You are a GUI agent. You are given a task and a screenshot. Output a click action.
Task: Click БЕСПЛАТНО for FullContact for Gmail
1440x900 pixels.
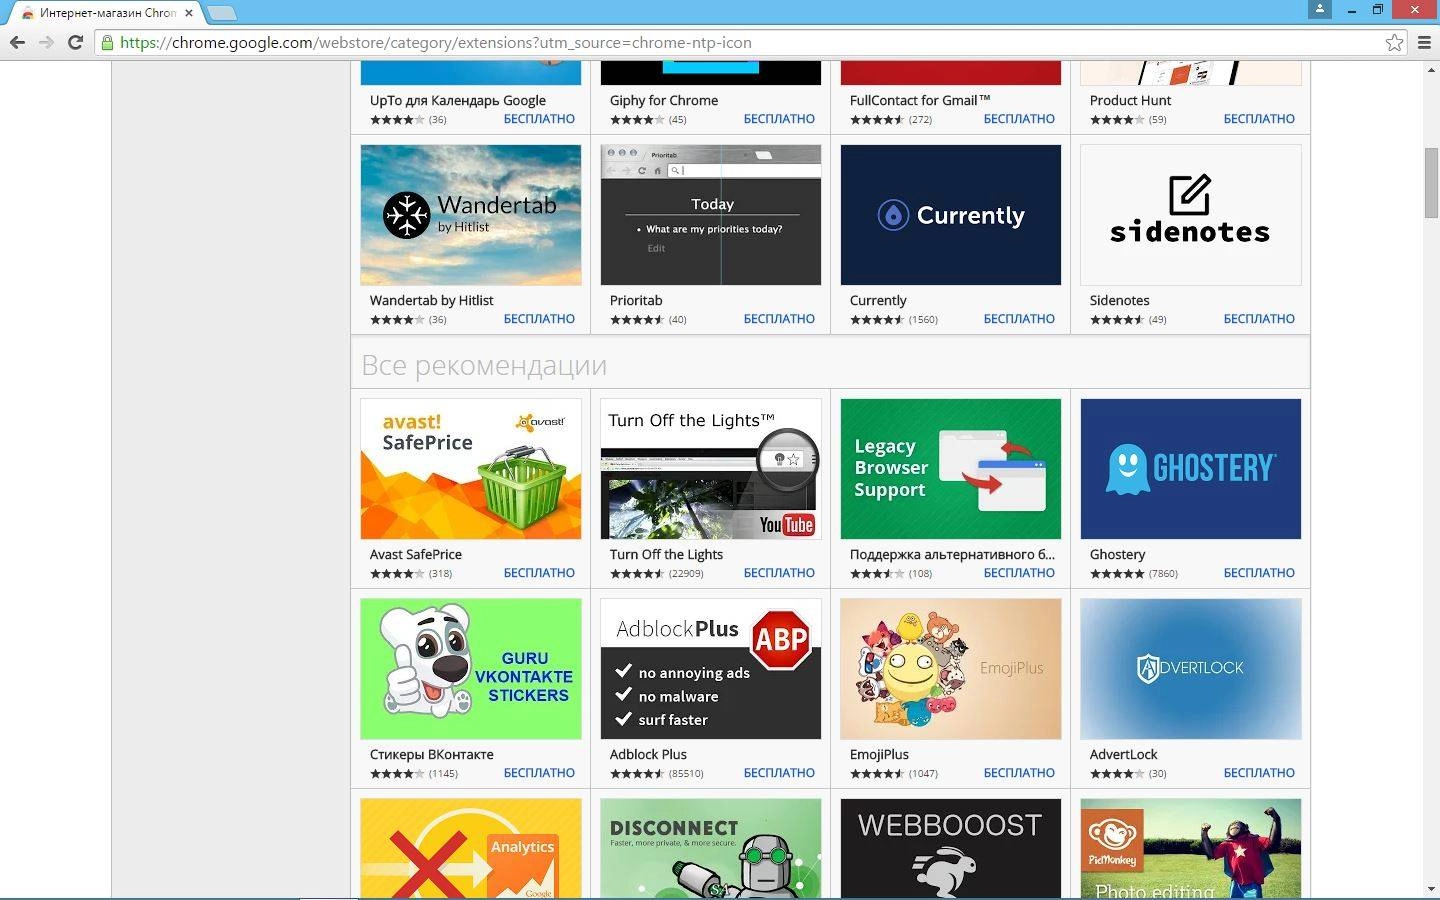(1019, 119)
